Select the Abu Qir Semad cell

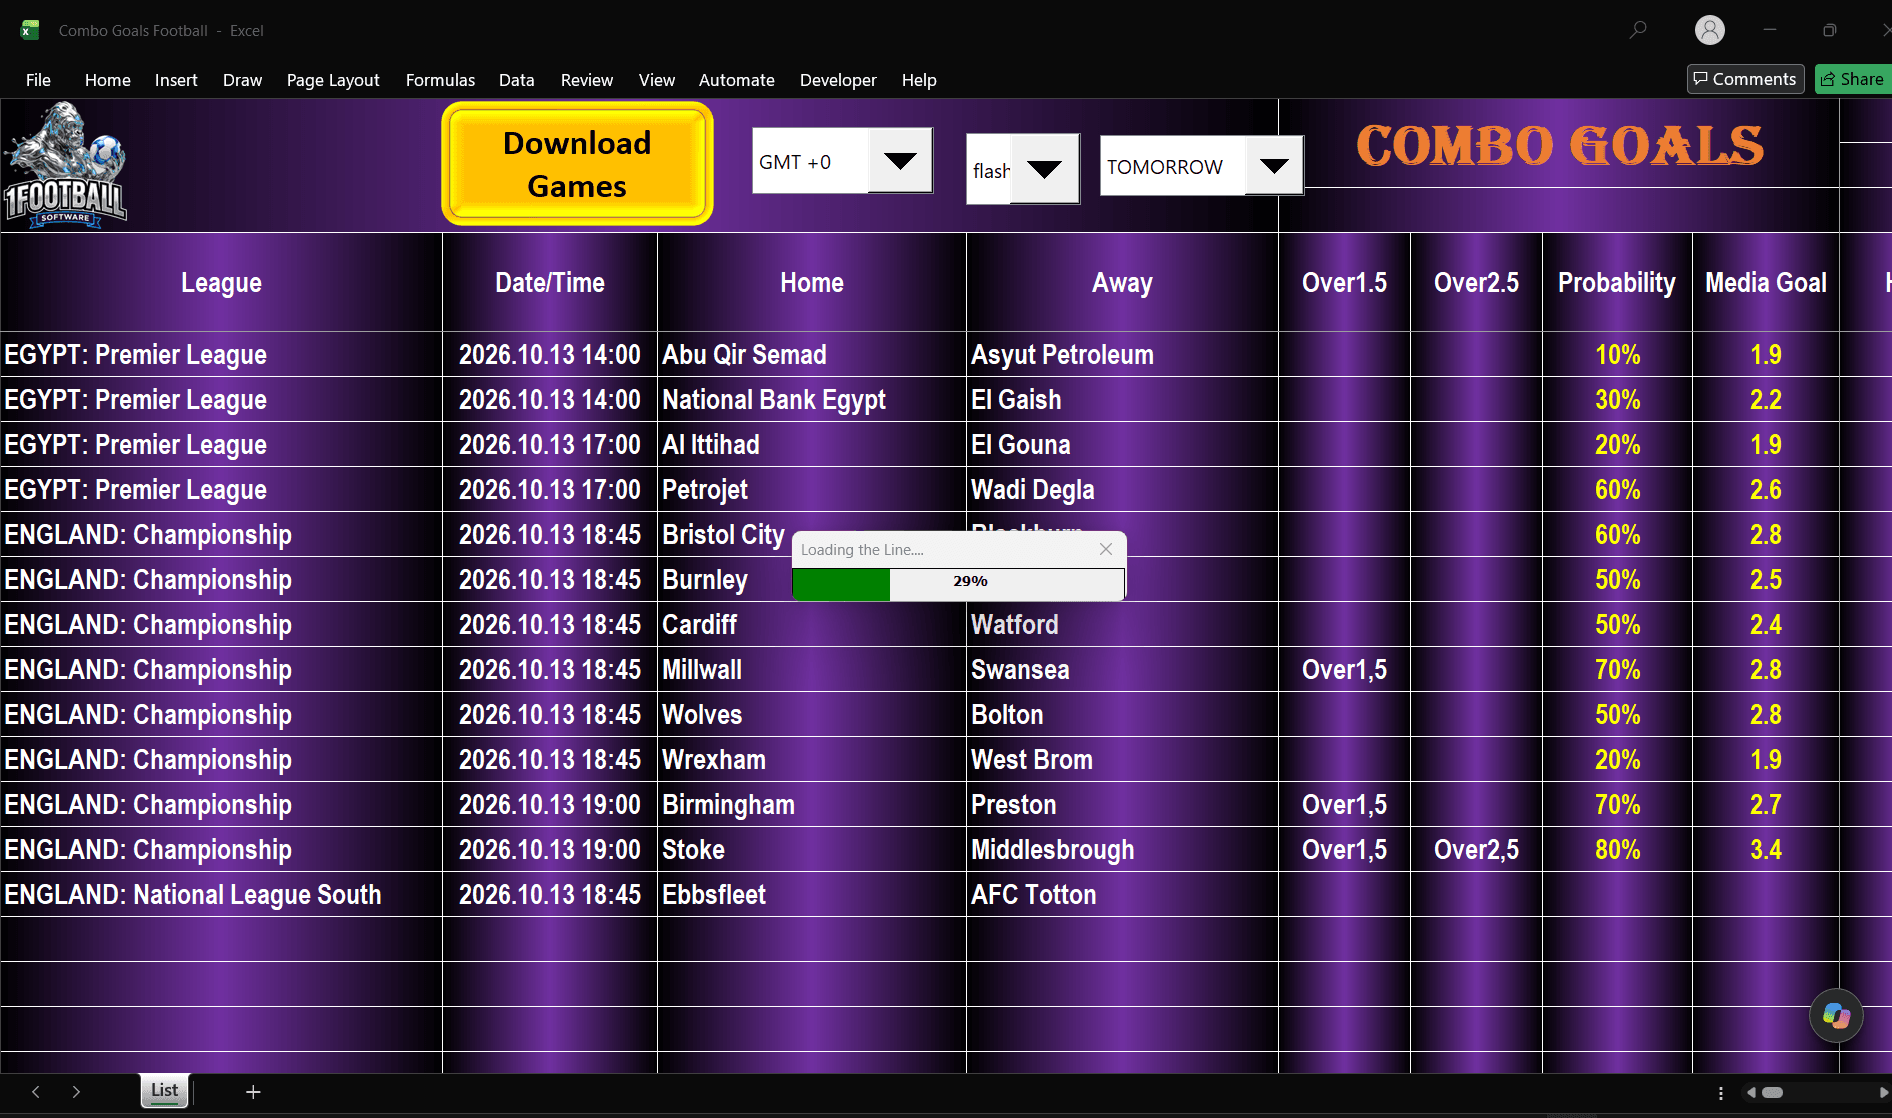click(812, 355)
